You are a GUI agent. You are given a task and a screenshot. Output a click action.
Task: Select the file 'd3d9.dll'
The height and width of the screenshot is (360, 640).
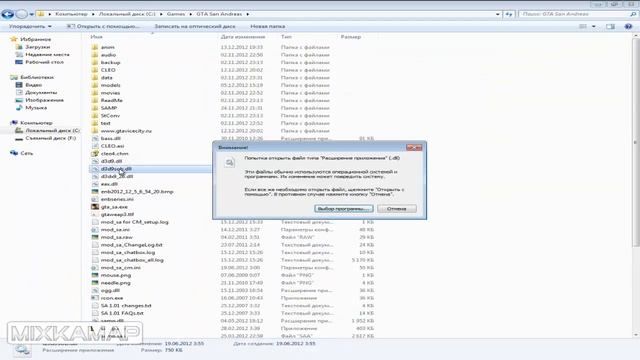[x=111, y=161]
